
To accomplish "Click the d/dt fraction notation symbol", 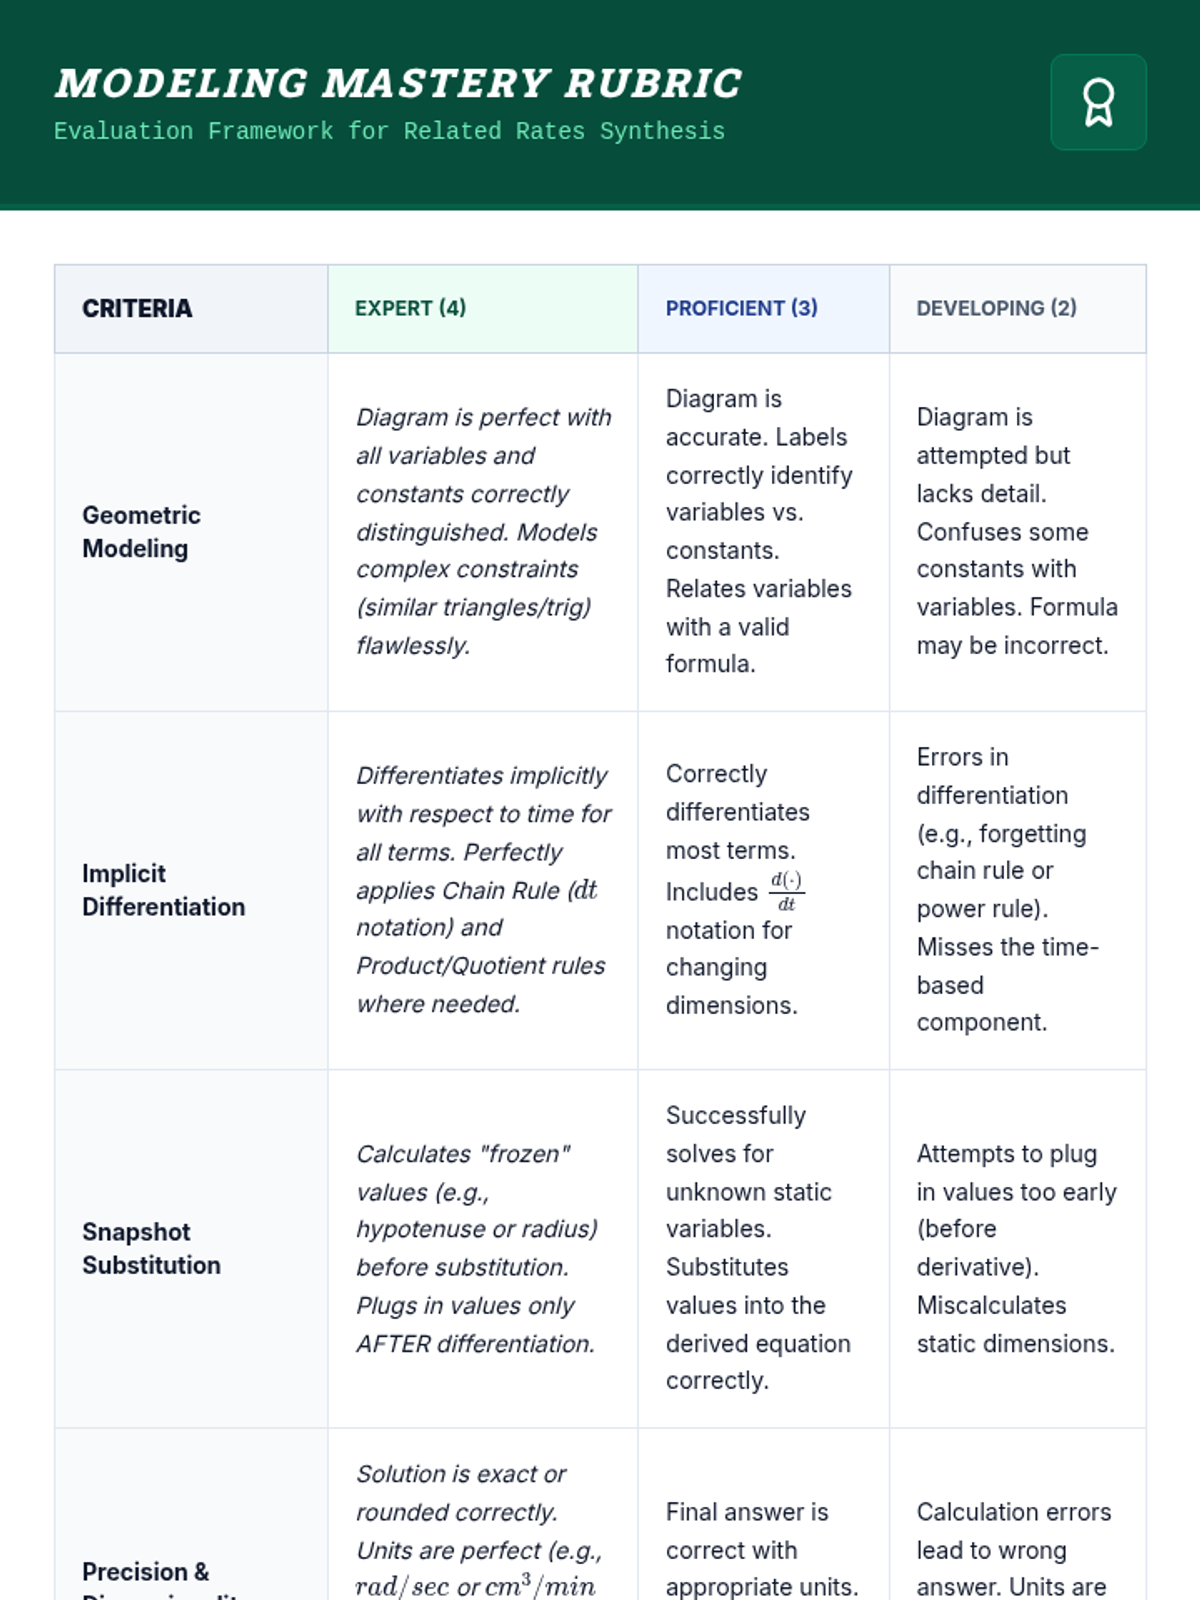I will coord(786,890).
